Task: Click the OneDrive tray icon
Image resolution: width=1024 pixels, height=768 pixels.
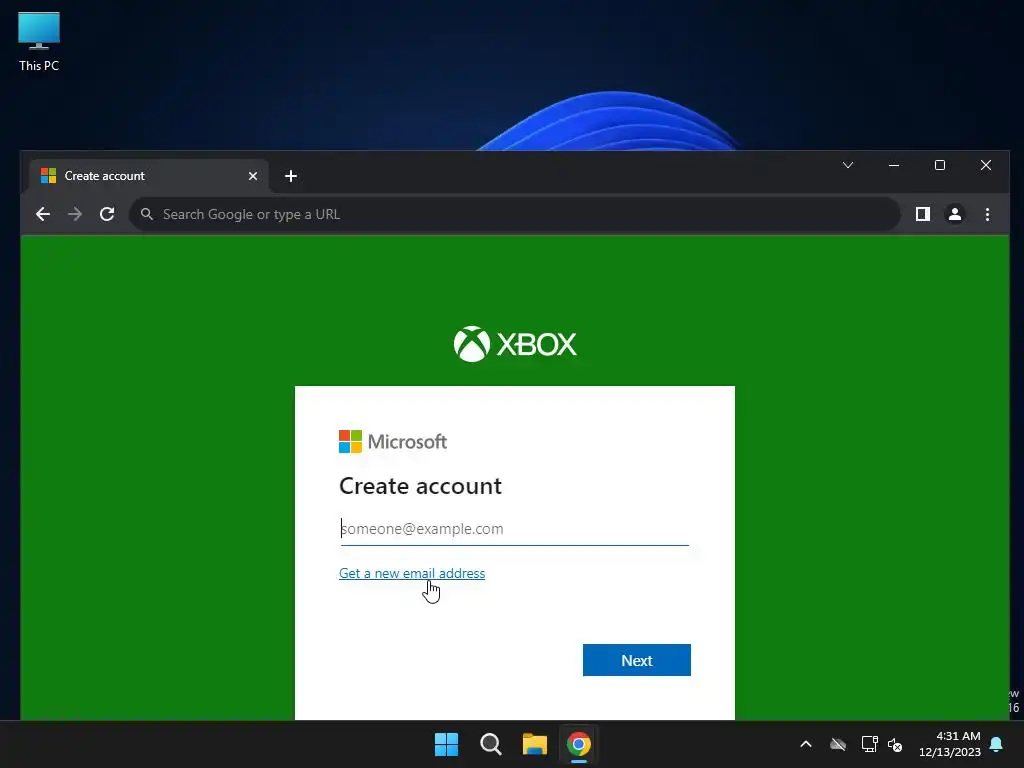Action: 838,744
